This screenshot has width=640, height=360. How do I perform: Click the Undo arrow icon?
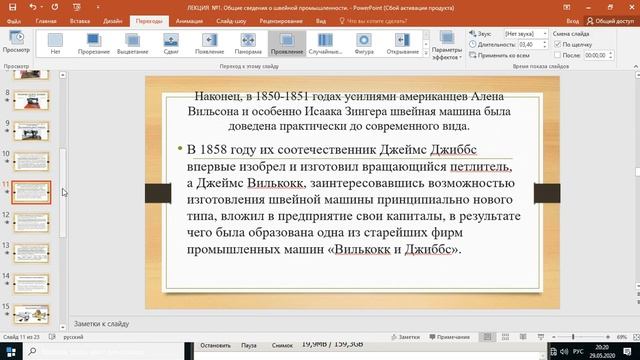[x=33, y=7]
